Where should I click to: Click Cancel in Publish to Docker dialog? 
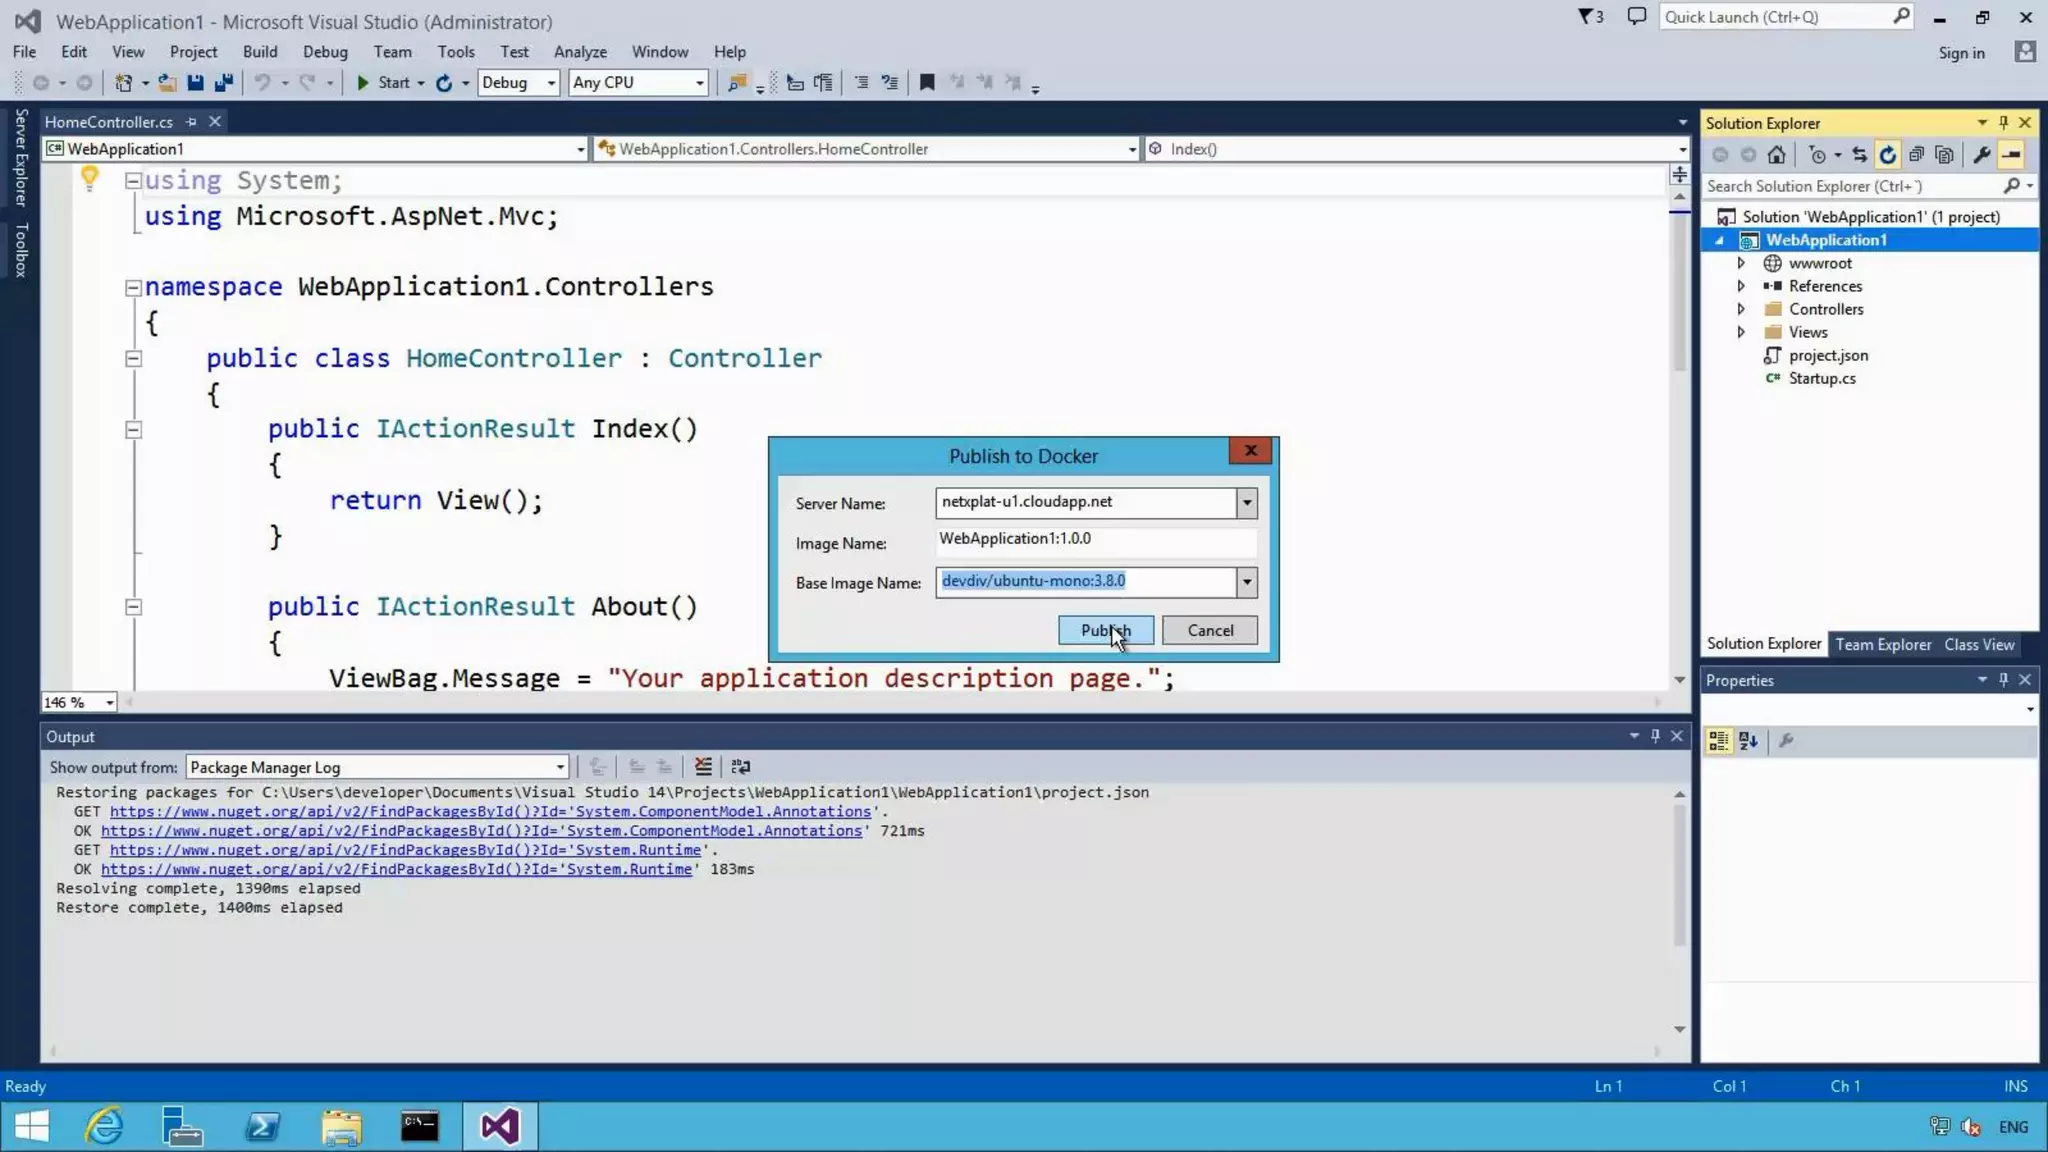pos(1210,630)
